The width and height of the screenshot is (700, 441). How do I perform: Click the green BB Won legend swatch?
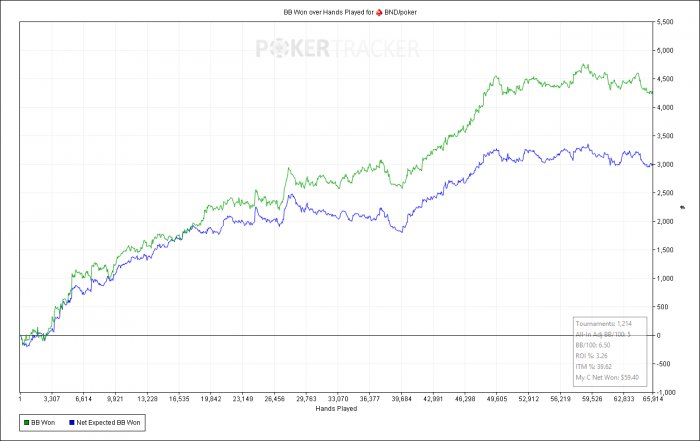click(26, 422)
